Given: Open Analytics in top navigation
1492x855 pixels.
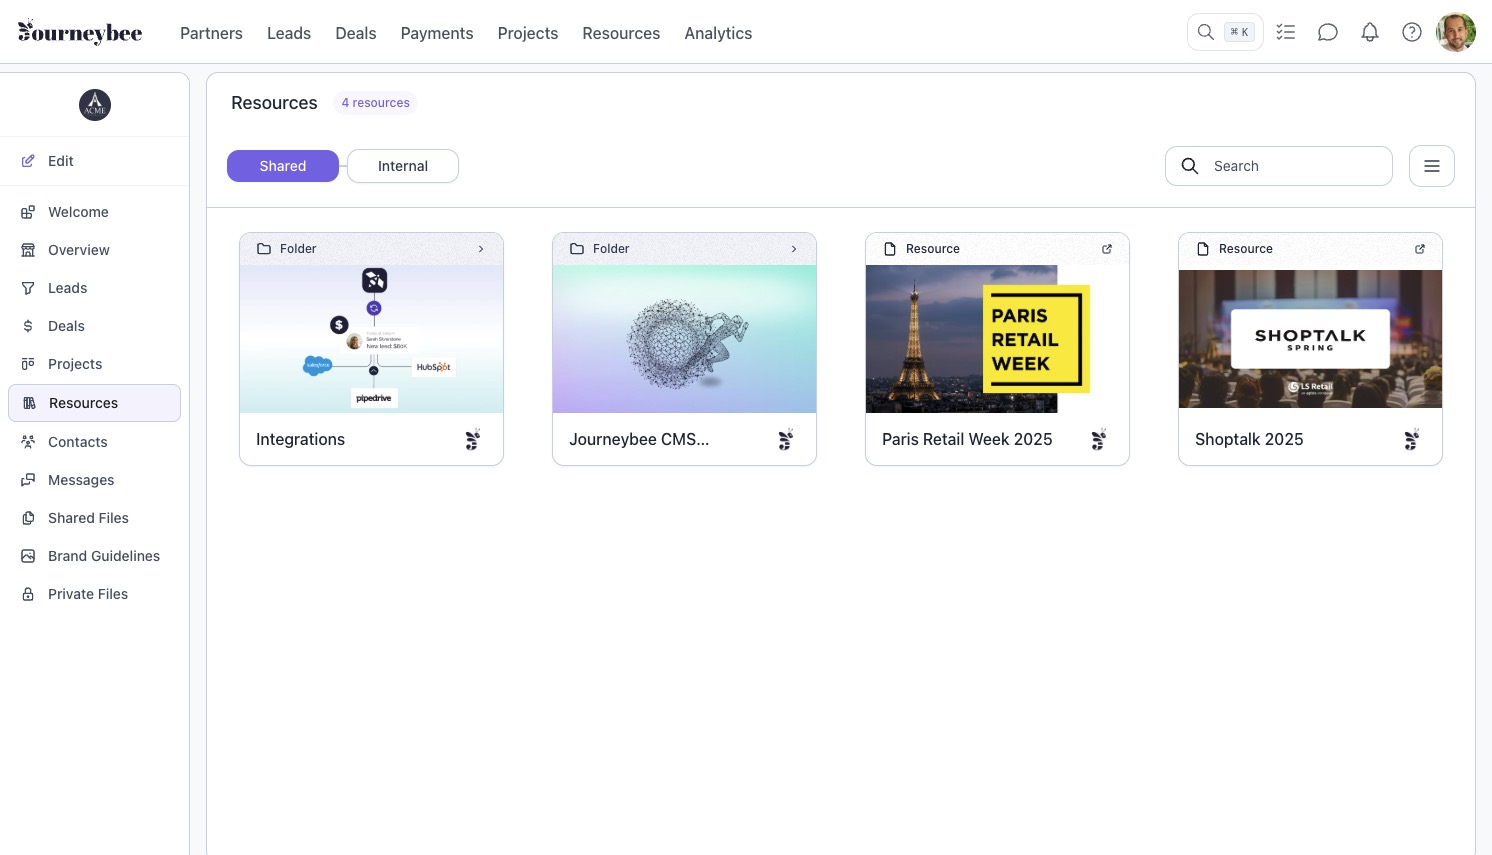Looking at the screenshot, I should click(718, 33).
